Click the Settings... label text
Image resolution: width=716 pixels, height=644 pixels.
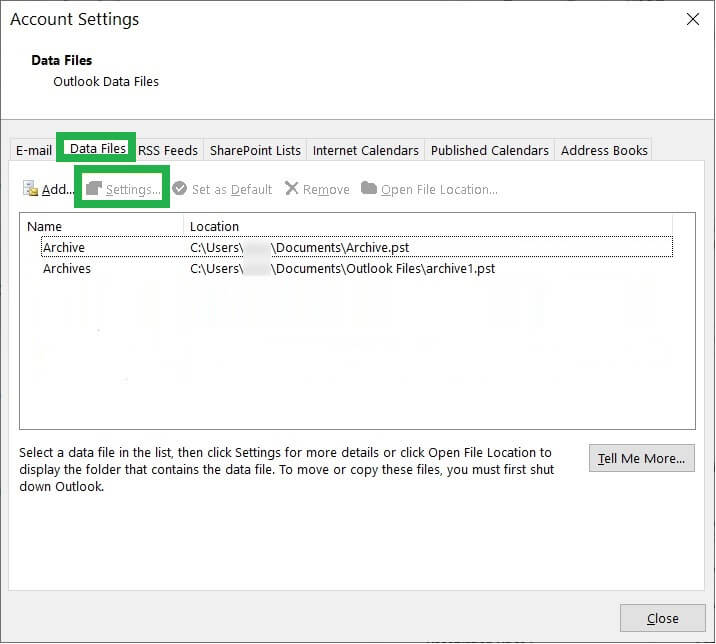(x=133, y=190)
